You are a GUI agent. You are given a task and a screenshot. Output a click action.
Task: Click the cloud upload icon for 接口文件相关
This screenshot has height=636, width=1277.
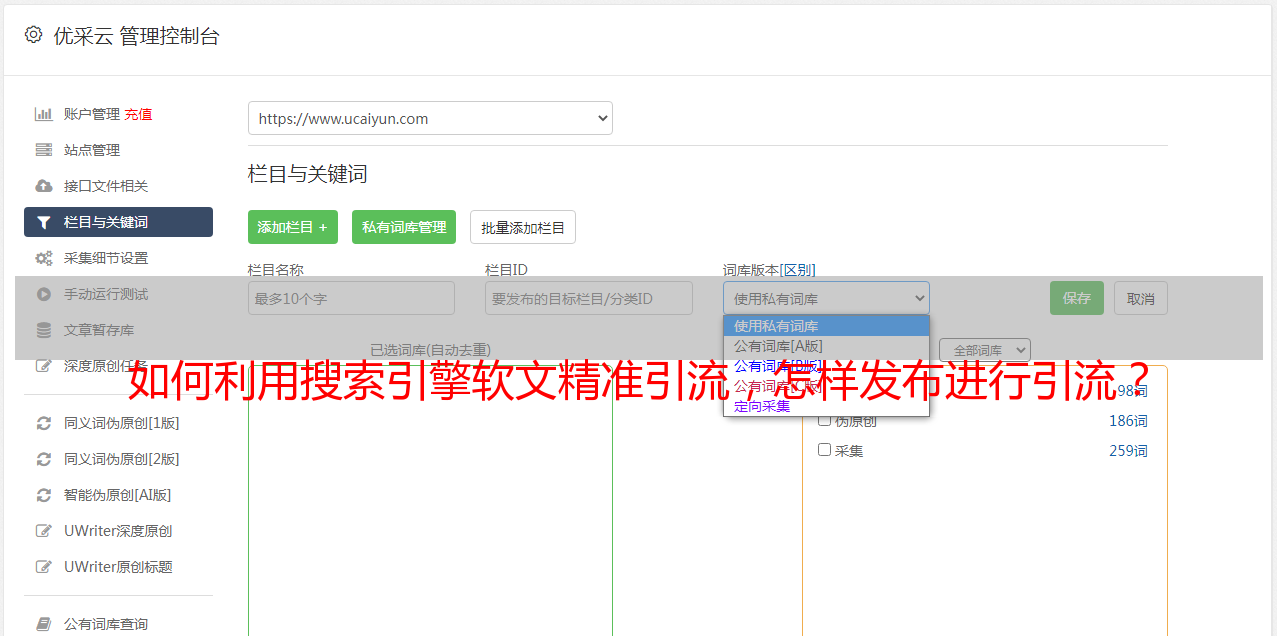click(44, 186)
